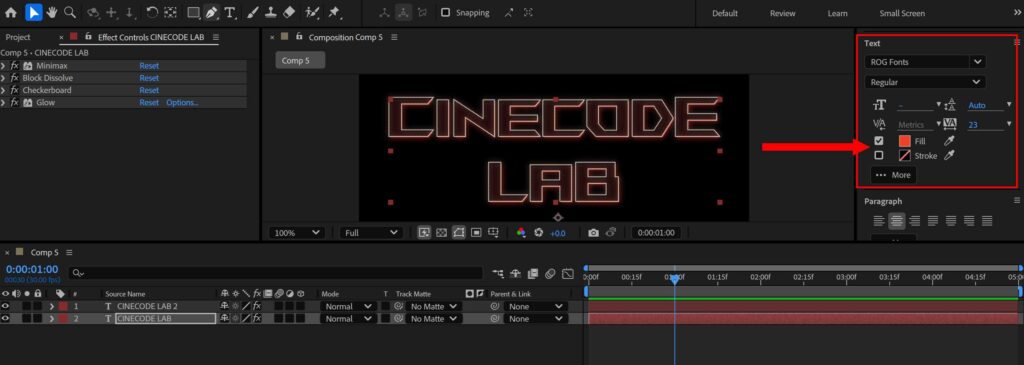Click the Comp 5 timeline tab
Image resolution: width=1024 pixels, height=365 pixels.
44,252
